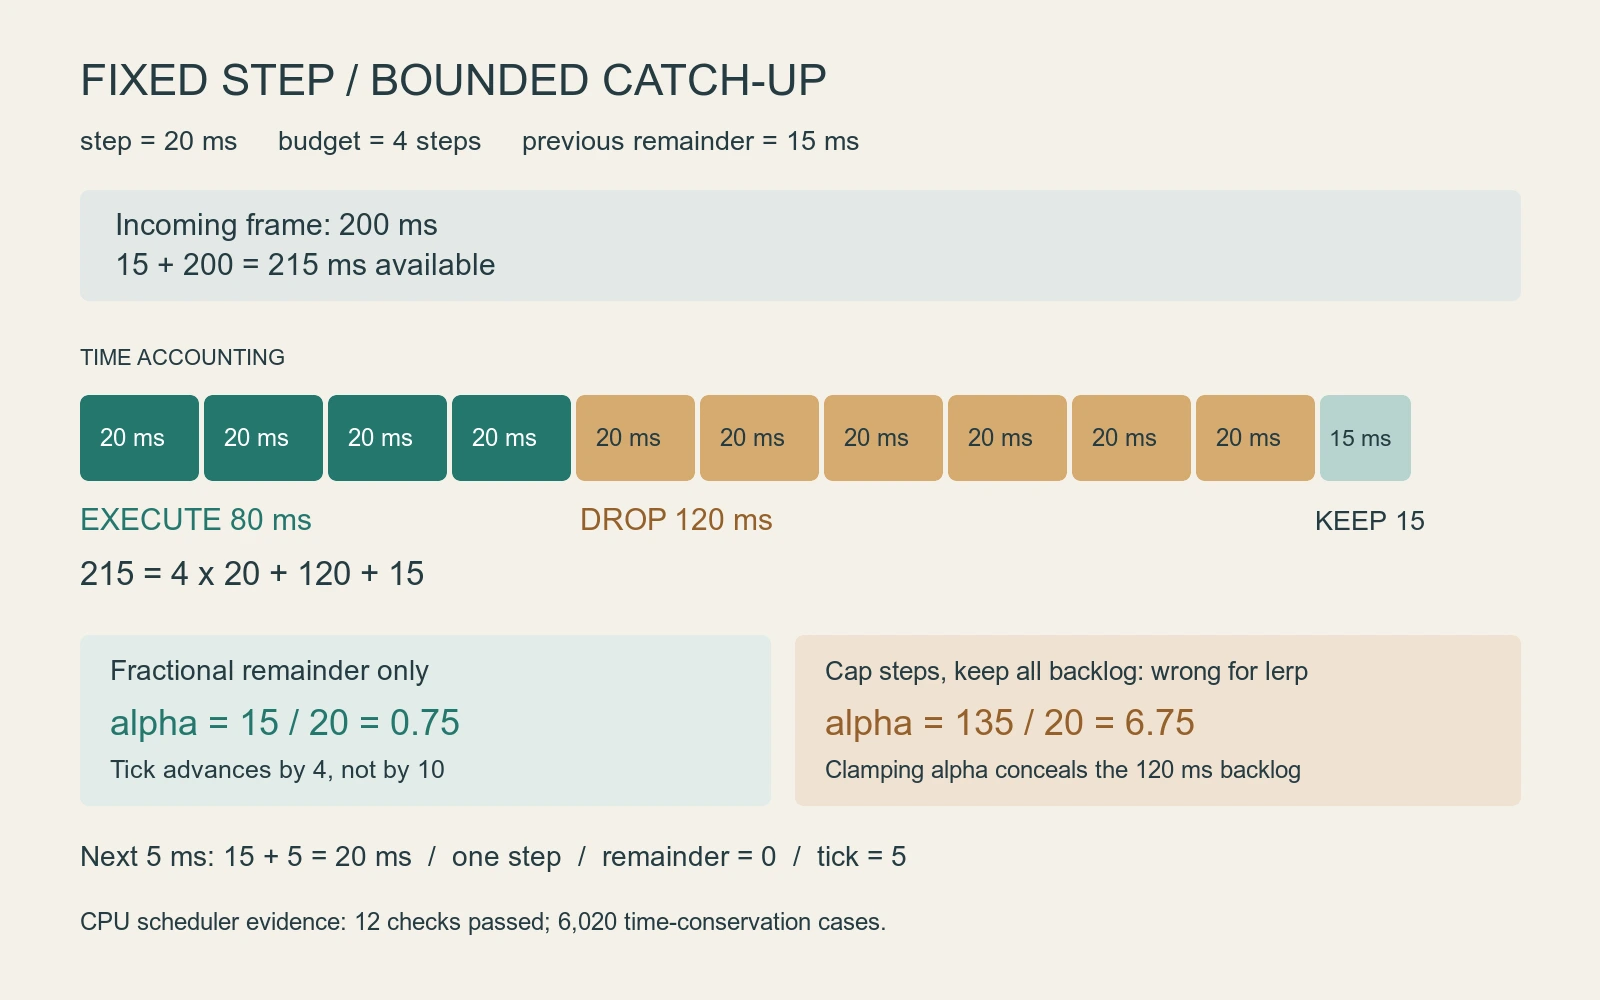Click the light teal 15 ms block
Image resolution: width=1600 pixels, height=1000 pixels.
pyautogui.click(x=1365, y=438)
